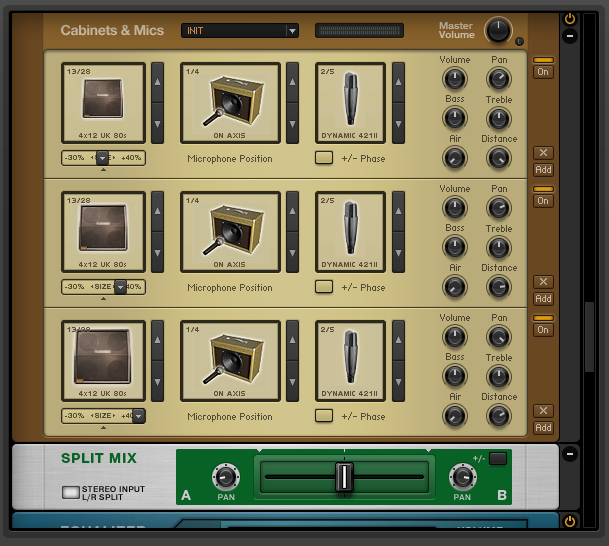The height and width of the screenshot is (546, 609).
Task: Step to previous cabinet type in second row
Action: point(157,211)
